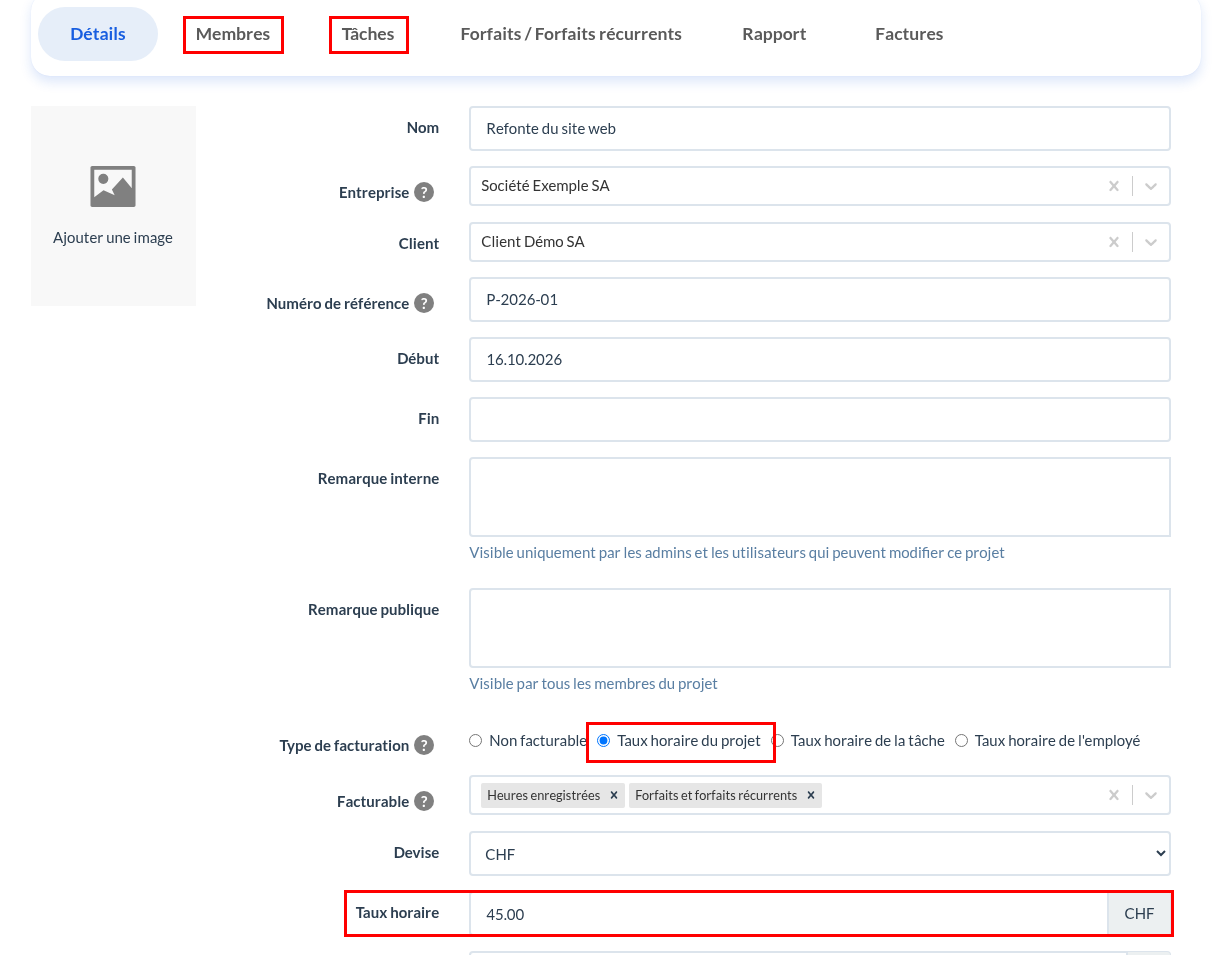Screen dimensions: 1215x955
Task: Open the Facturable dropdown arrow
Action: (1151, 795)
